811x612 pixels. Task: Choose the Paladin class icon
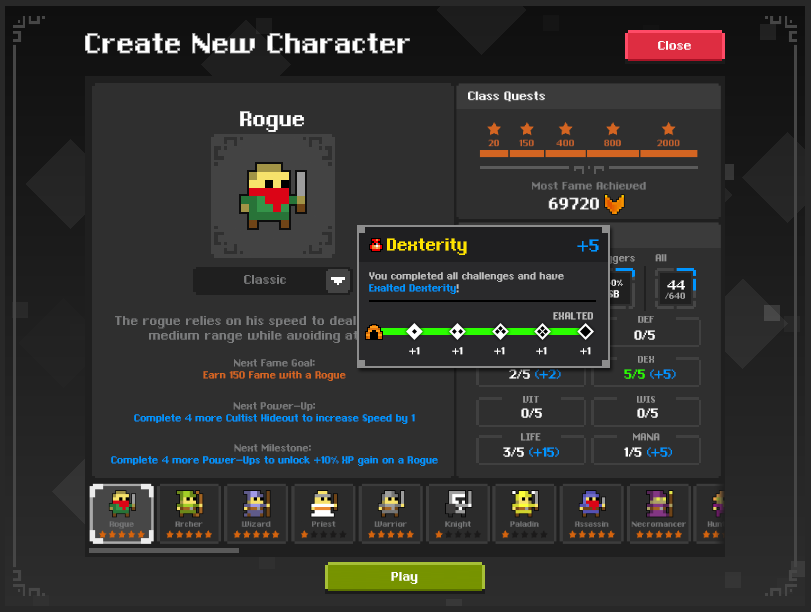pos(524,513)
